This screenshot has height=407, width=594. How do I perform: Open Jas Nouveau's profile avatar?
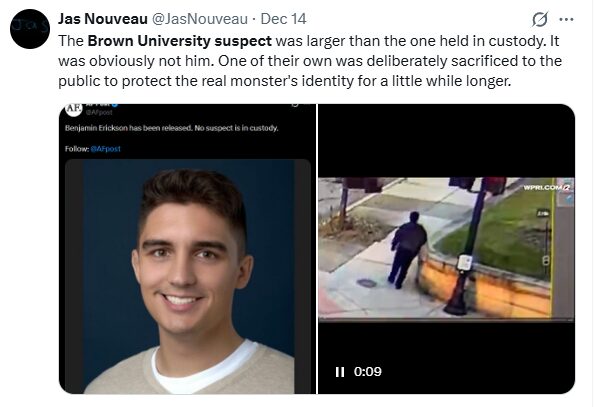[x=30, y=29]
